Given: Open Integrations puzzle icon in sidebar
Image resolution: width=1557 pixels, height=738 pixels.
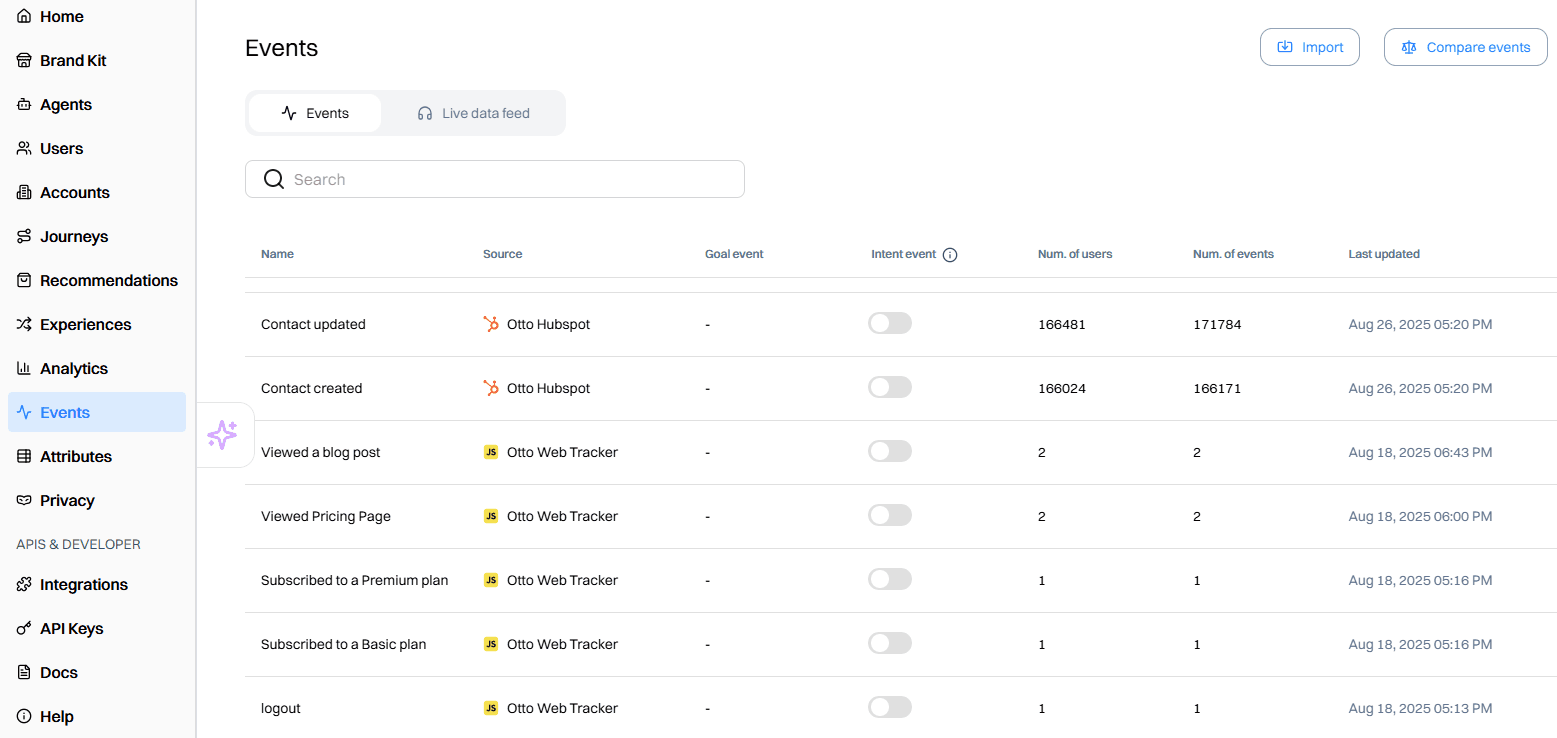Looking at the screenshot, I should coord(25,585).
